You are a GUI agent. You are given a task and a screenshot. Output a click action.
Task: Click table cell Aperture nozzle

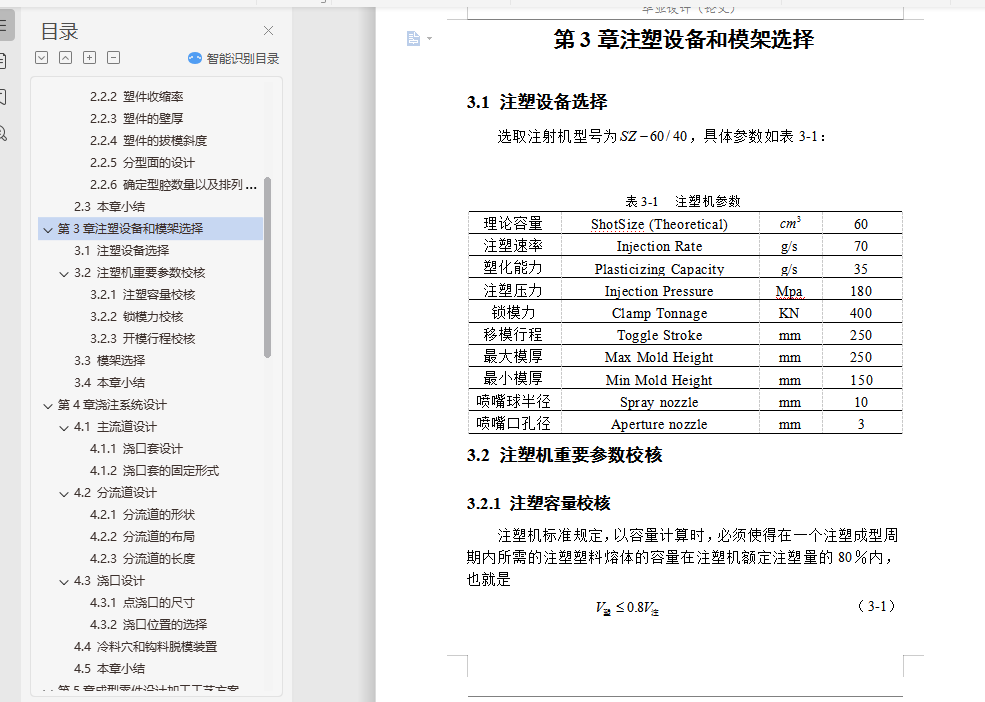(x=659, y=424)
